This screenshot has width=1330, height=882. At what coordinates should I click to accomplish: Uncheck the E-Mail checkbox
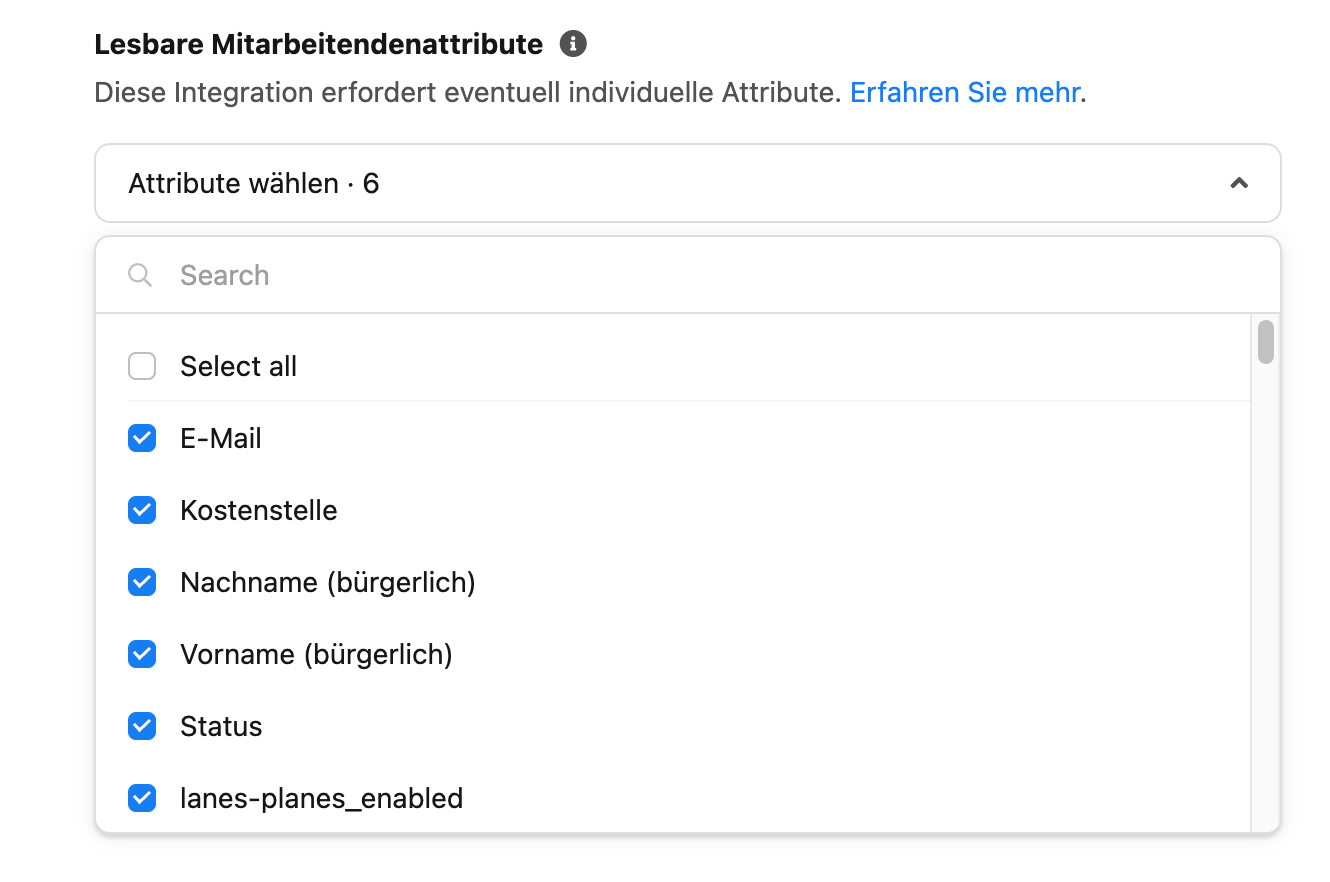pyautogui.click(x=142, y=438)
